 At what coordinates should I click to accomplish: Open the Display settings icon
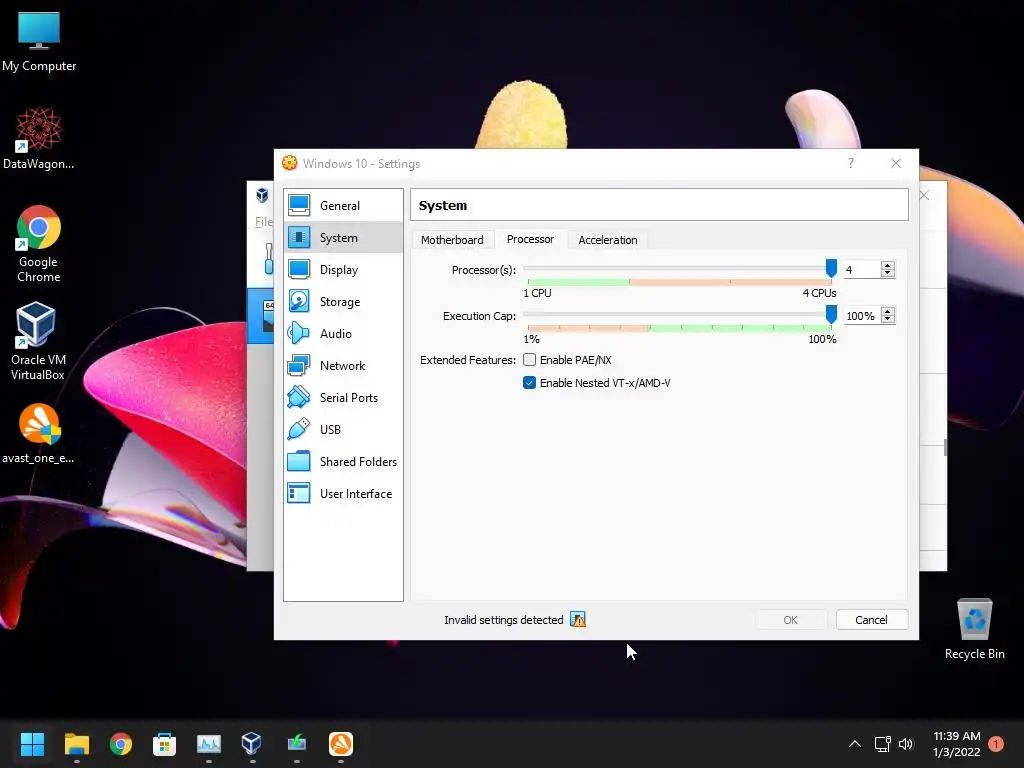(299, 270)
